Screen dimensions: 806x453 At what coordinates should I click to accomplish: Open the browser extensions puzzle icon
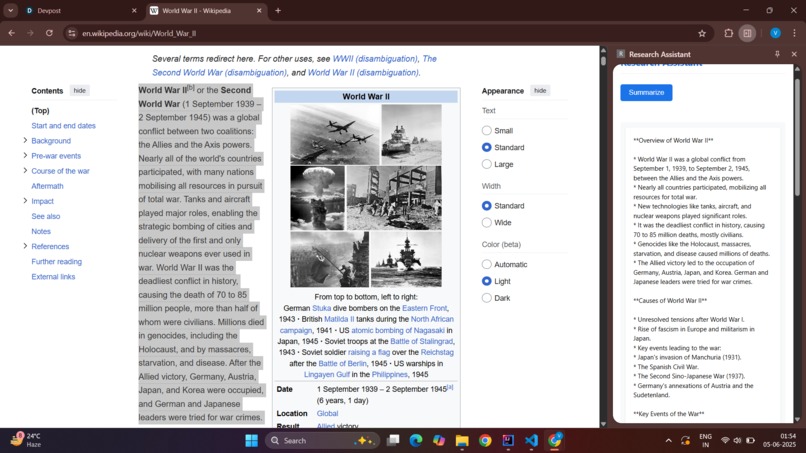tap(728, 33)
